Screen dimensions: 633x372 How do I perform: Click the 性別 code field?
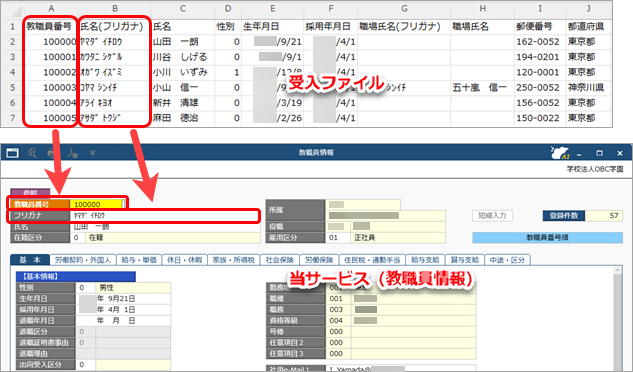click(86, 288)
